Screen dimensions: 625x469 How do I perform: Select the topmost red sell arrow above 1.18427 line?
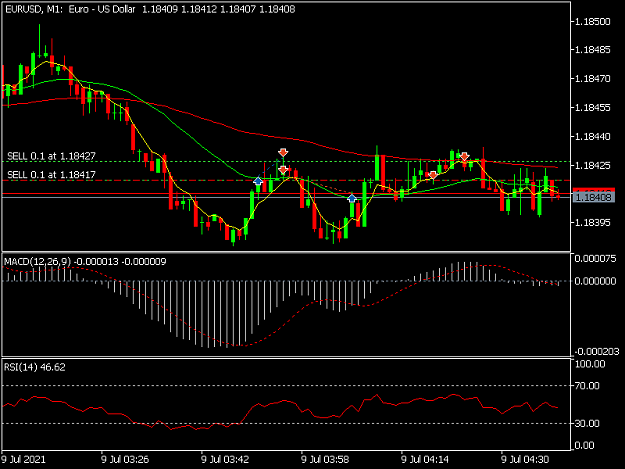(283, 152)
